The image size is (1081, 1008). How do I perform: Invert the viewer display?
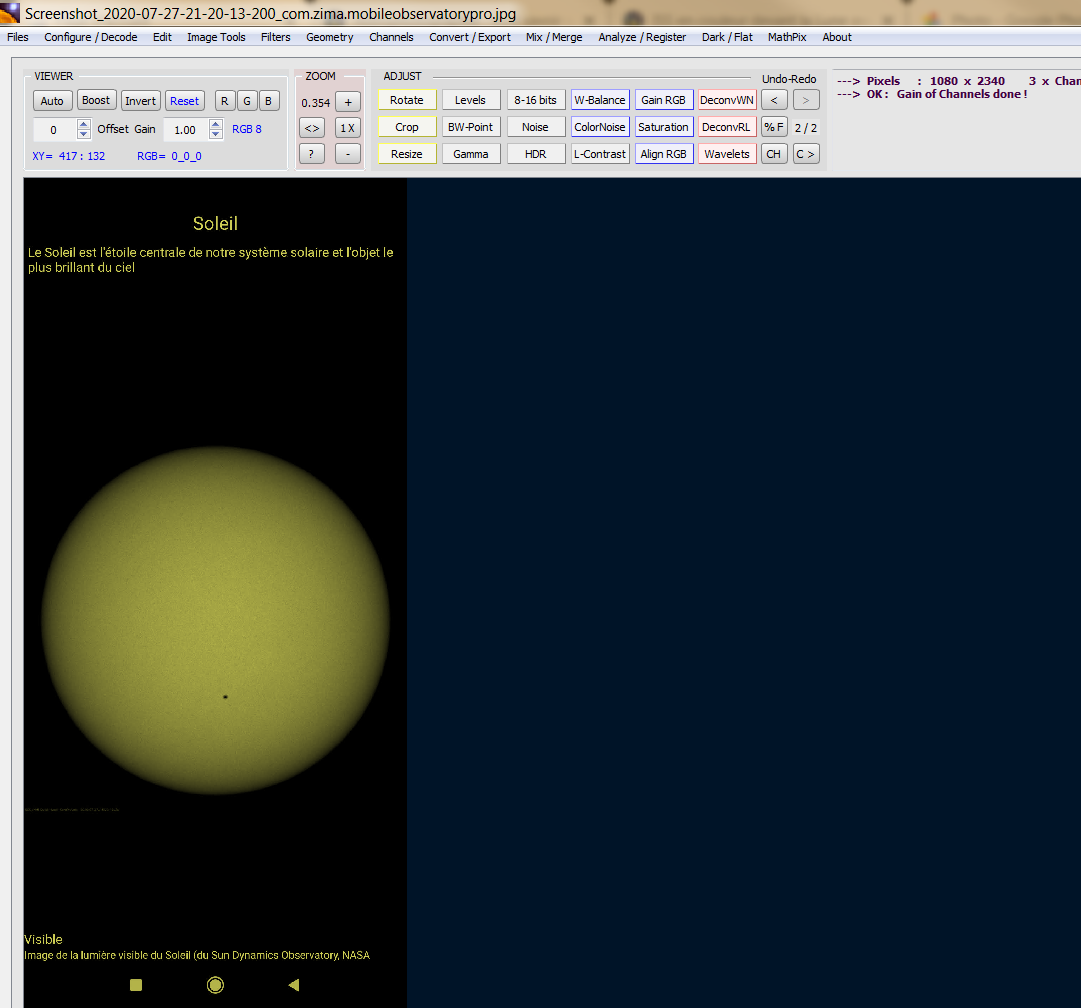coord(141,101)
